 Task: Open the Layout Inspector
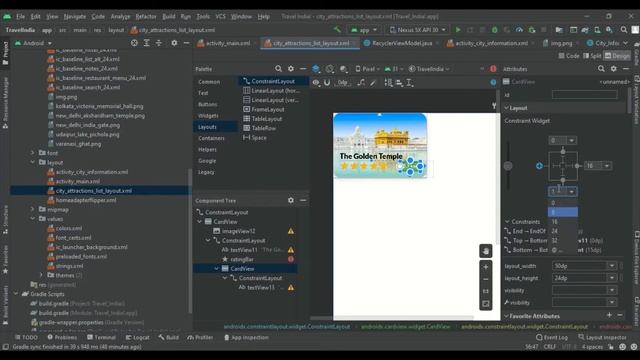pyautogui.click(x=602, y=338)
